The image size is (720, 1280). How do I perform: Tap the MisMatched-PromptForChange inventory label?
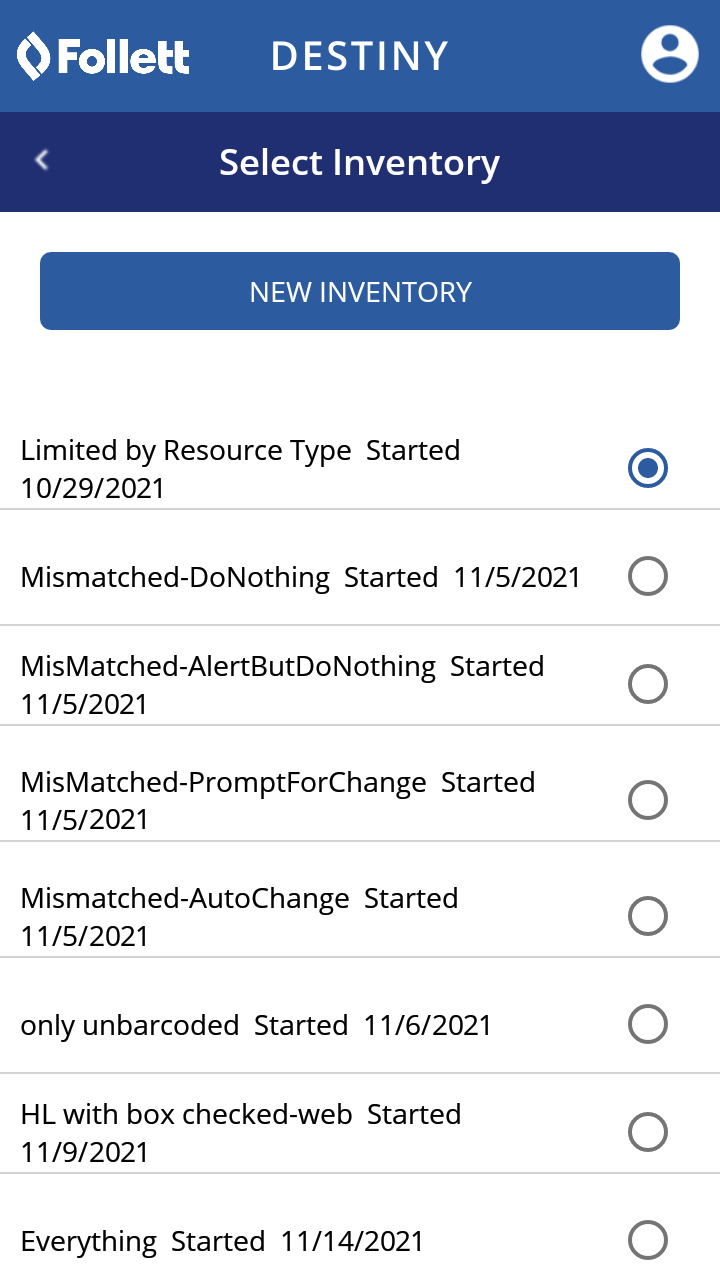(278, 800)
